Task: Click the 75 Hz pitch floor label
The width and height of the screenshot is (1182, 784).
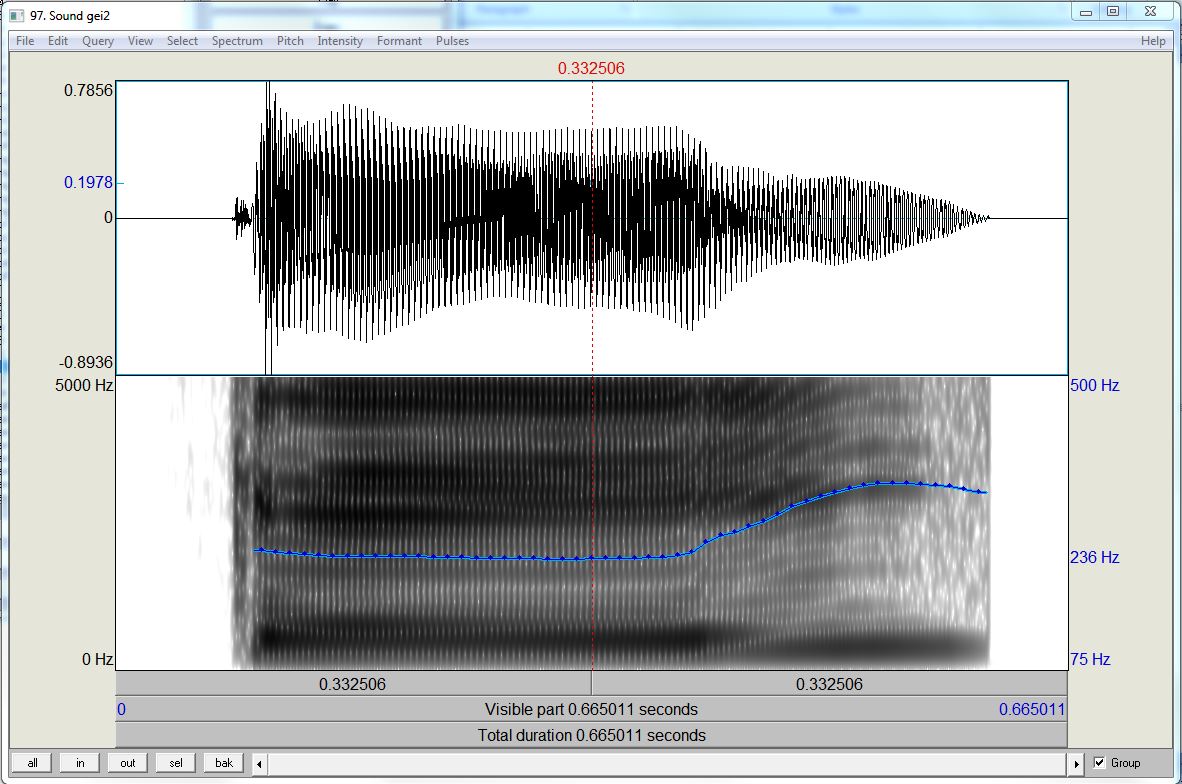Action: click(x=1090, y=659)
